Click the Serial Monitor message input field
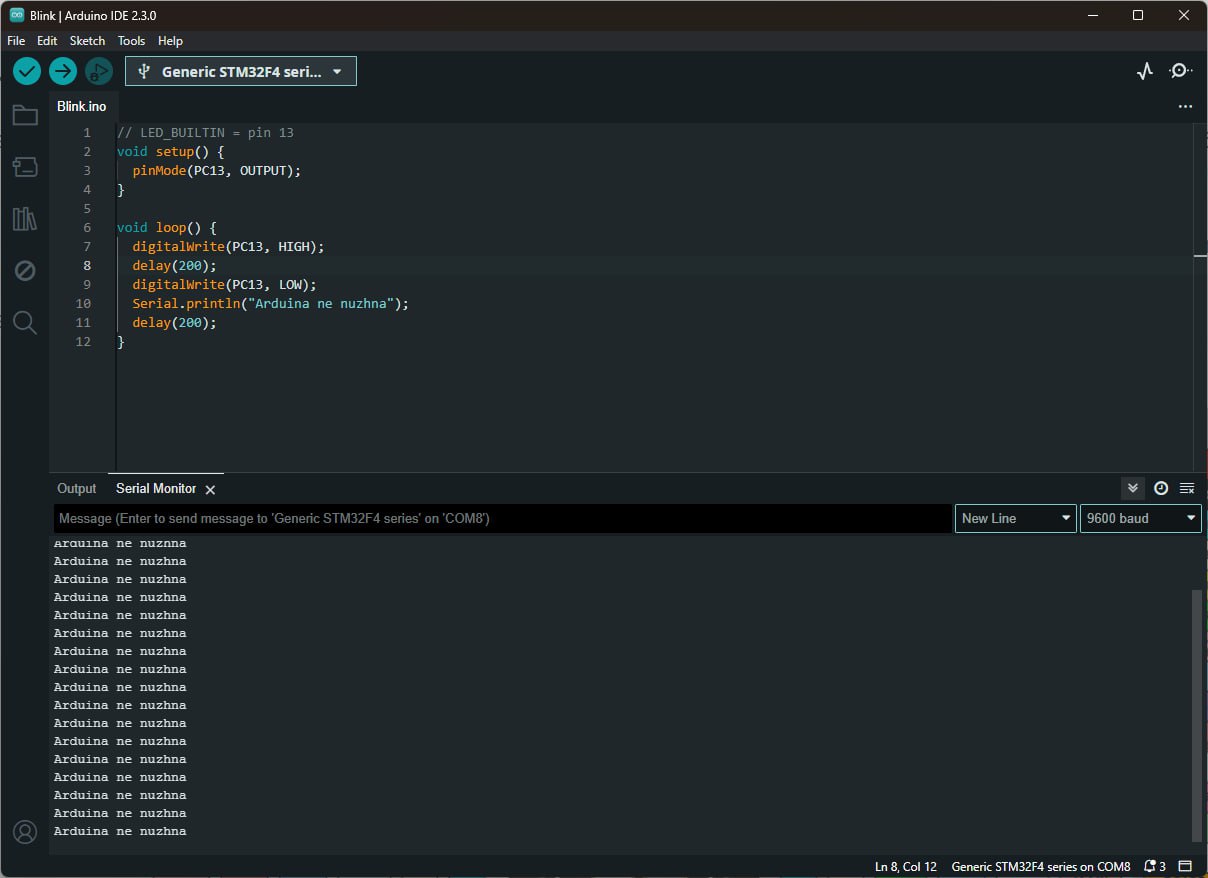1208x878 pixels. [503, 518]
